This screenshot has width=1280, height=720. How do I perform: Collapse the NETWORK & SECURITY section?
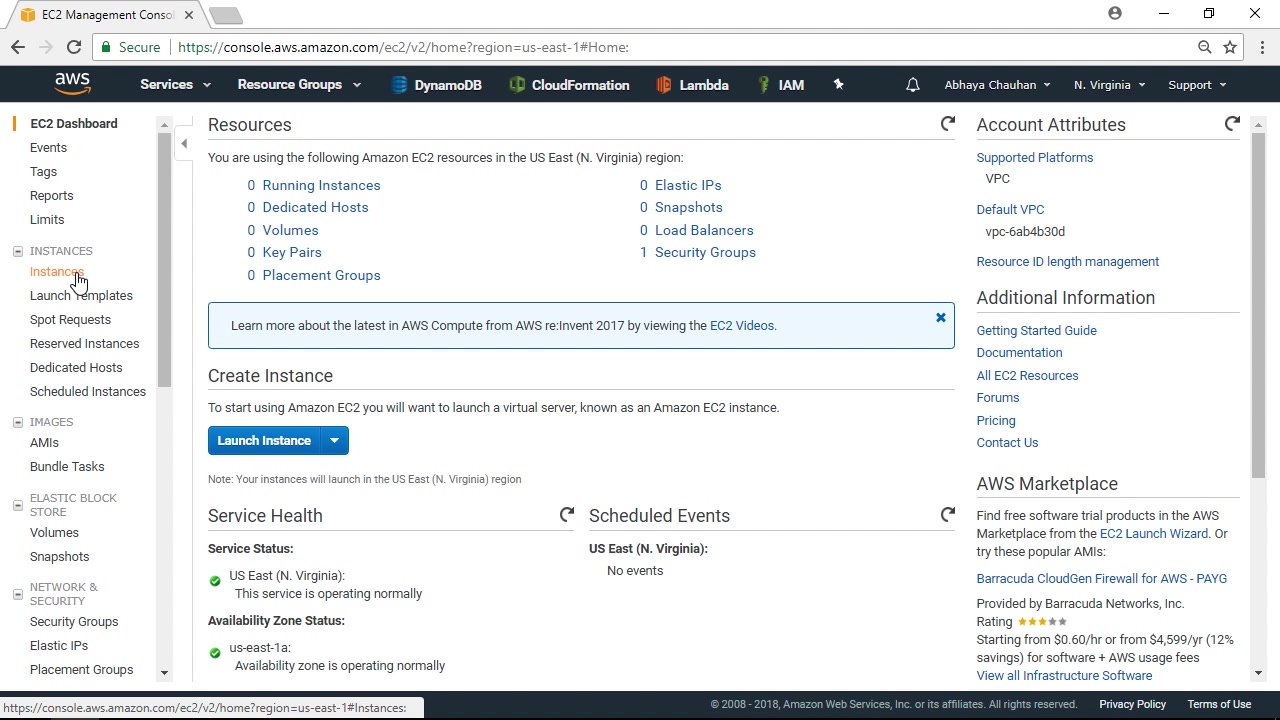coord(17,594)
